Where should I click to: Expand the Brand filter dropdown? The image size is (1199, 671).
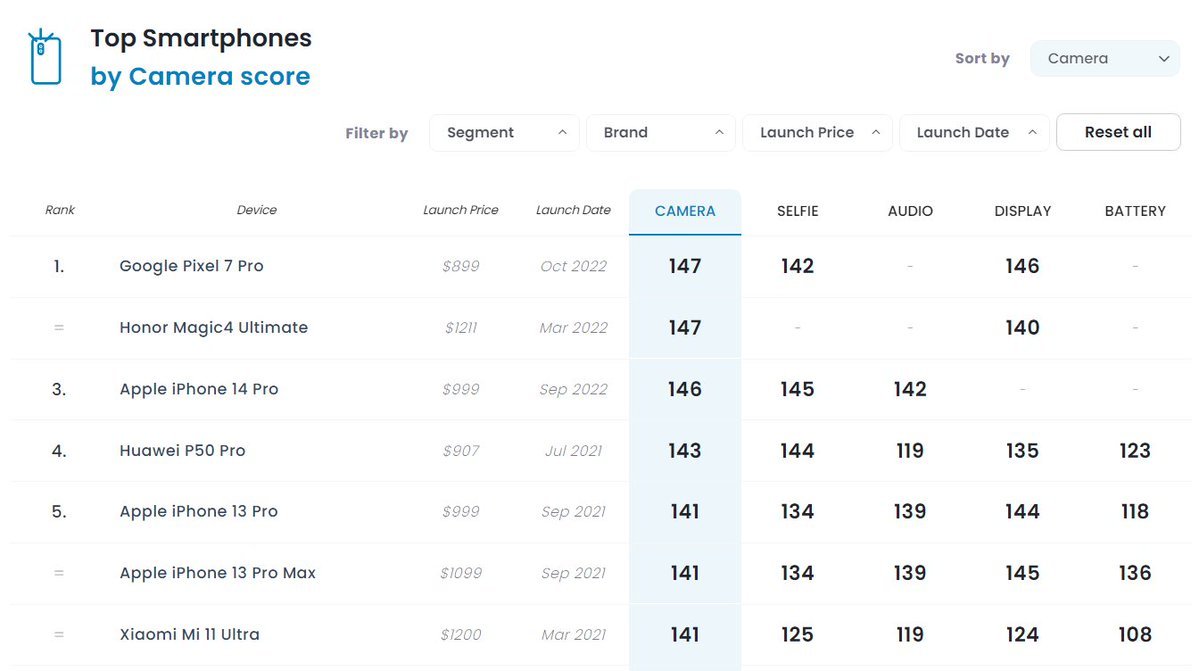click(x=661, y=133)
